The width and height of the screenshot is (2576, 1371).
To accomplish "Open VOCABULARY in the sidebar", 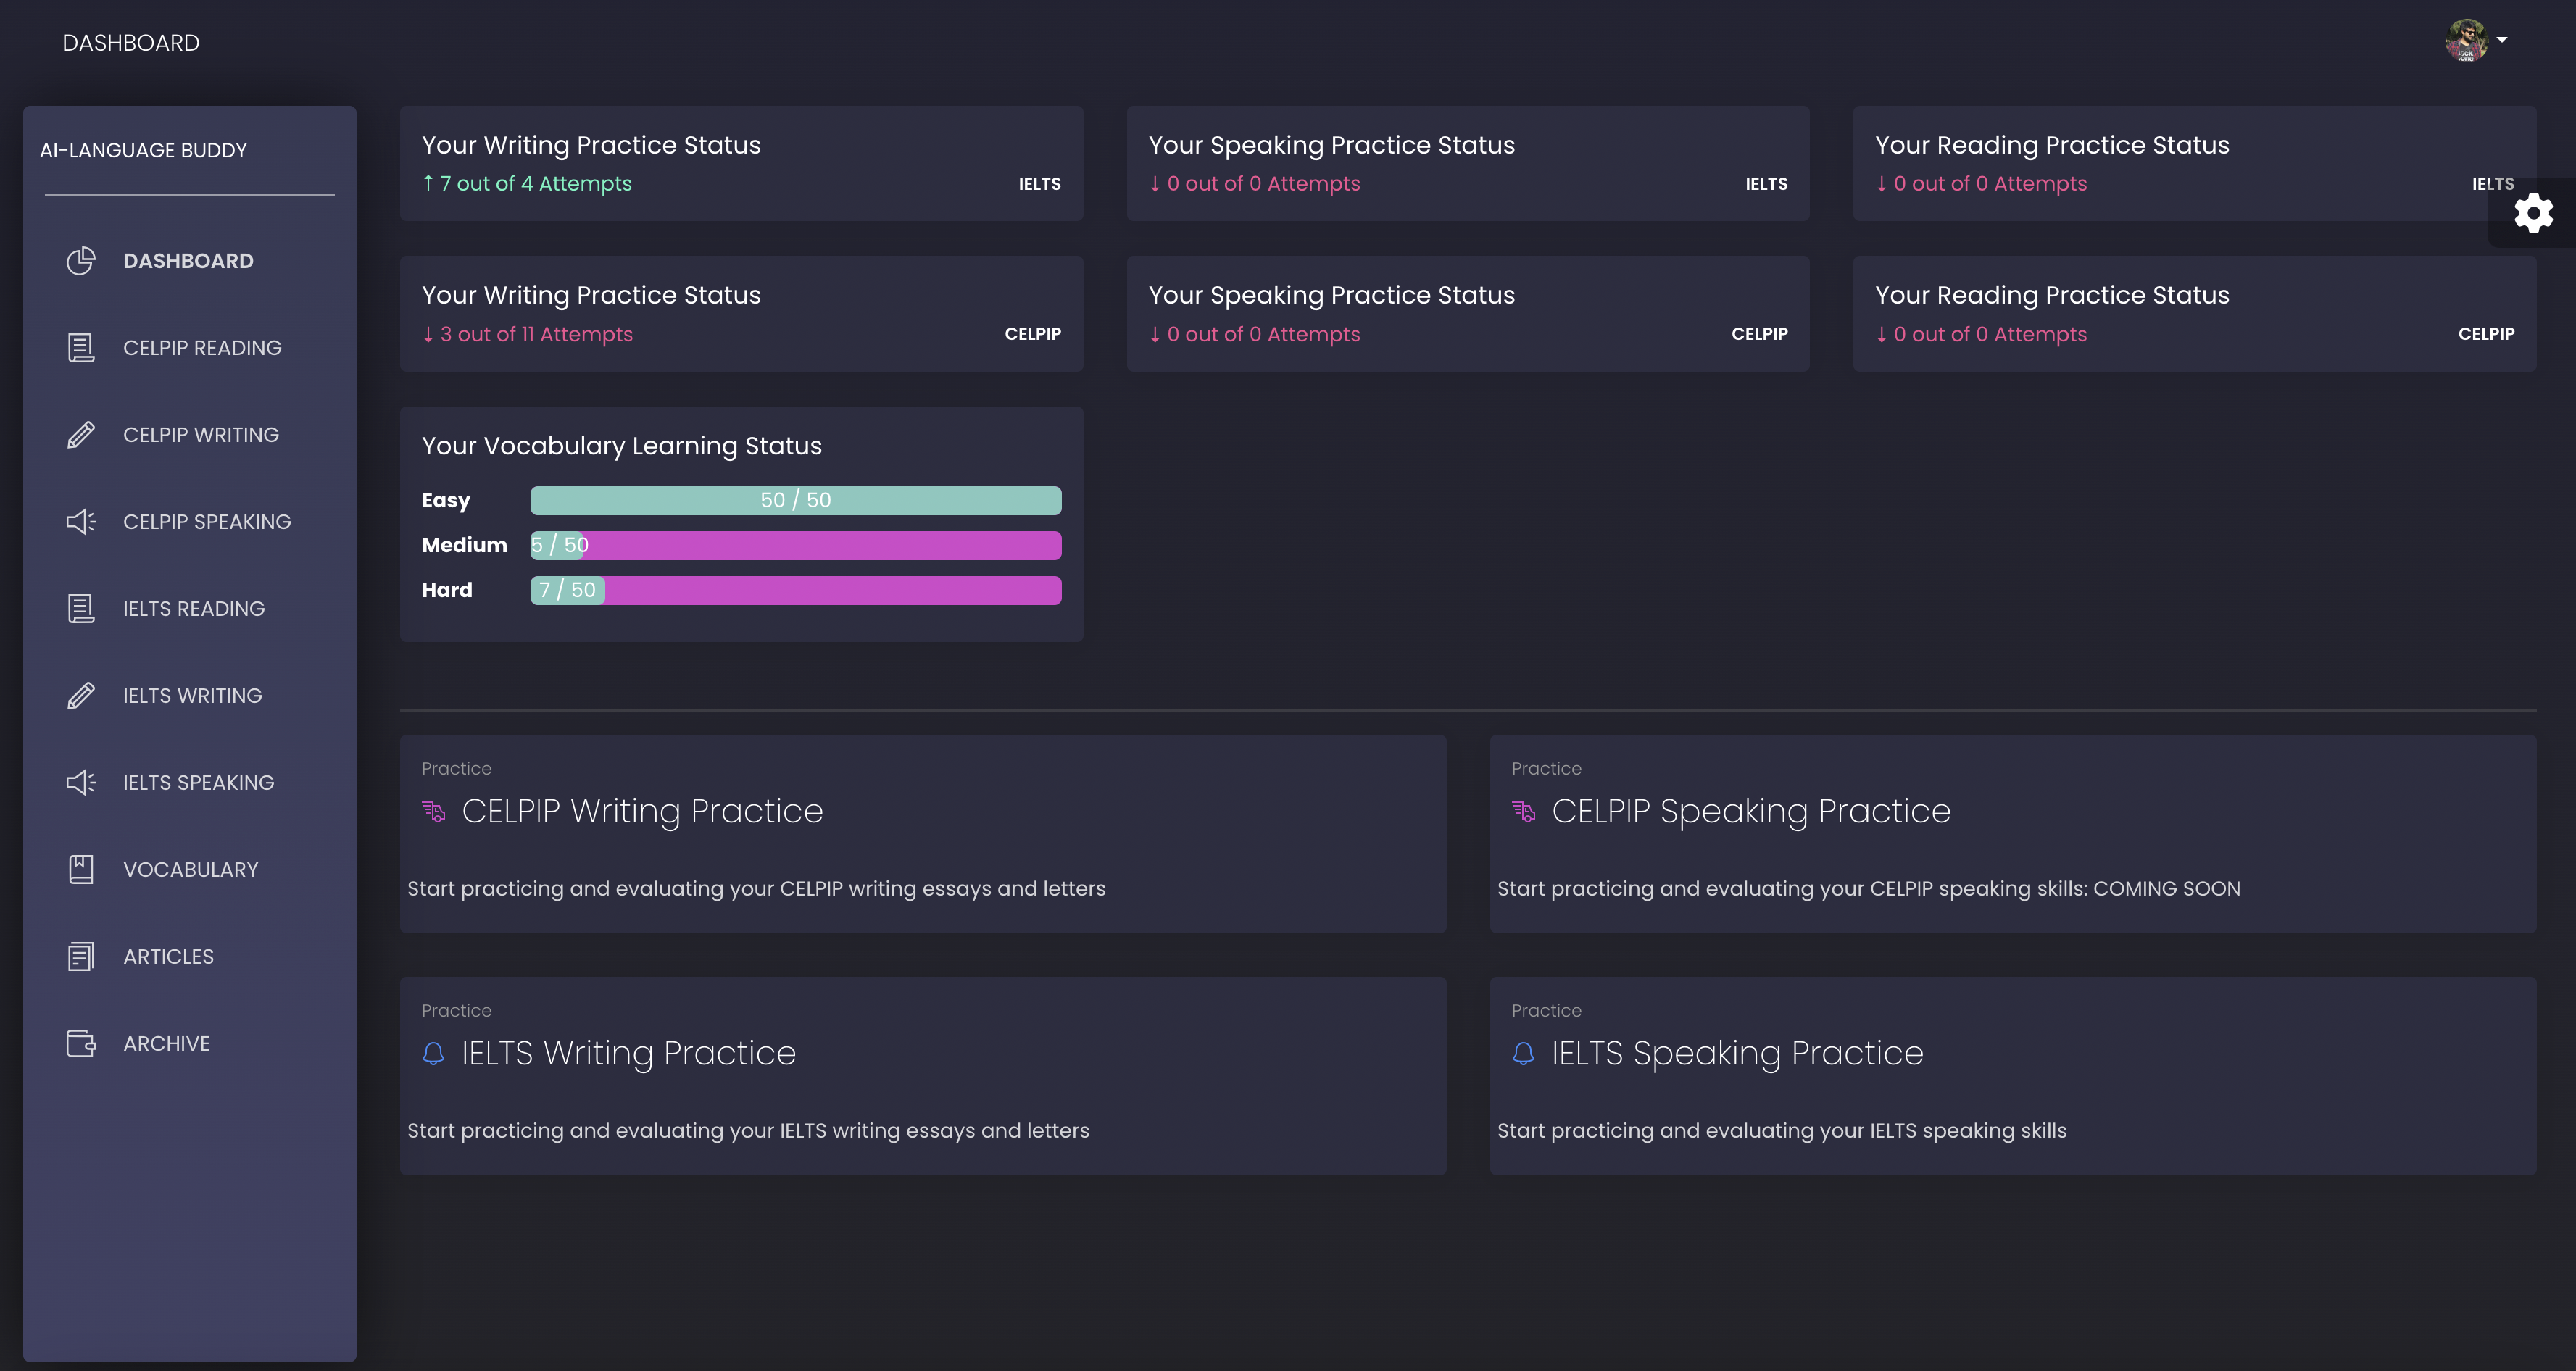I will point(191,870).
